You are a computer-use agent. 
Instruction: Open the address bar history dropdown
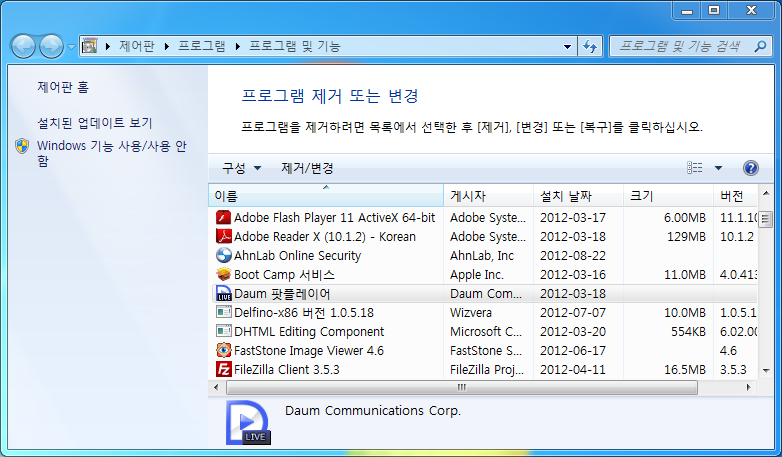click(567, 46)
